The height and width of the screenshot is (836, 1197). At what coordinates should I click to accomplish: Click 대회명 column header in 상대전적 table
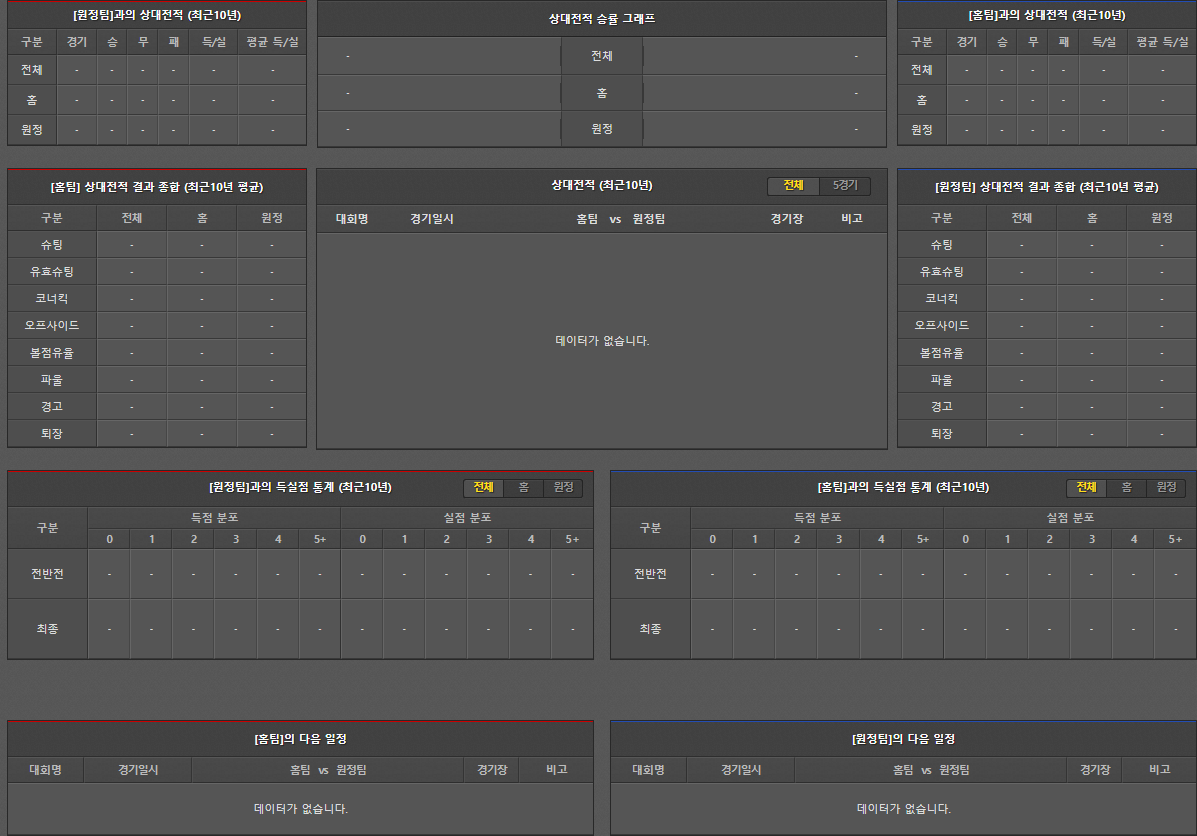[x=352, y=219]
